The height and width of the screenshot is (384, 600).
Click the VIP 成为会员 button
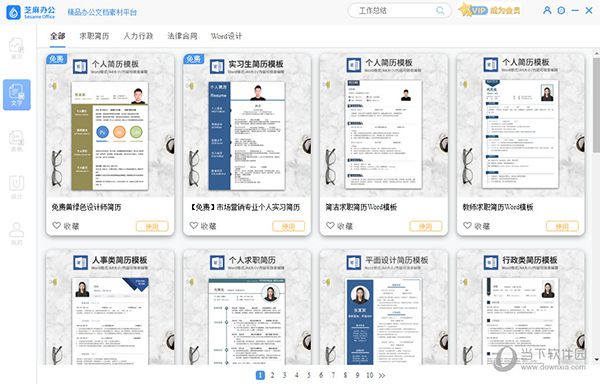[490, 10]
